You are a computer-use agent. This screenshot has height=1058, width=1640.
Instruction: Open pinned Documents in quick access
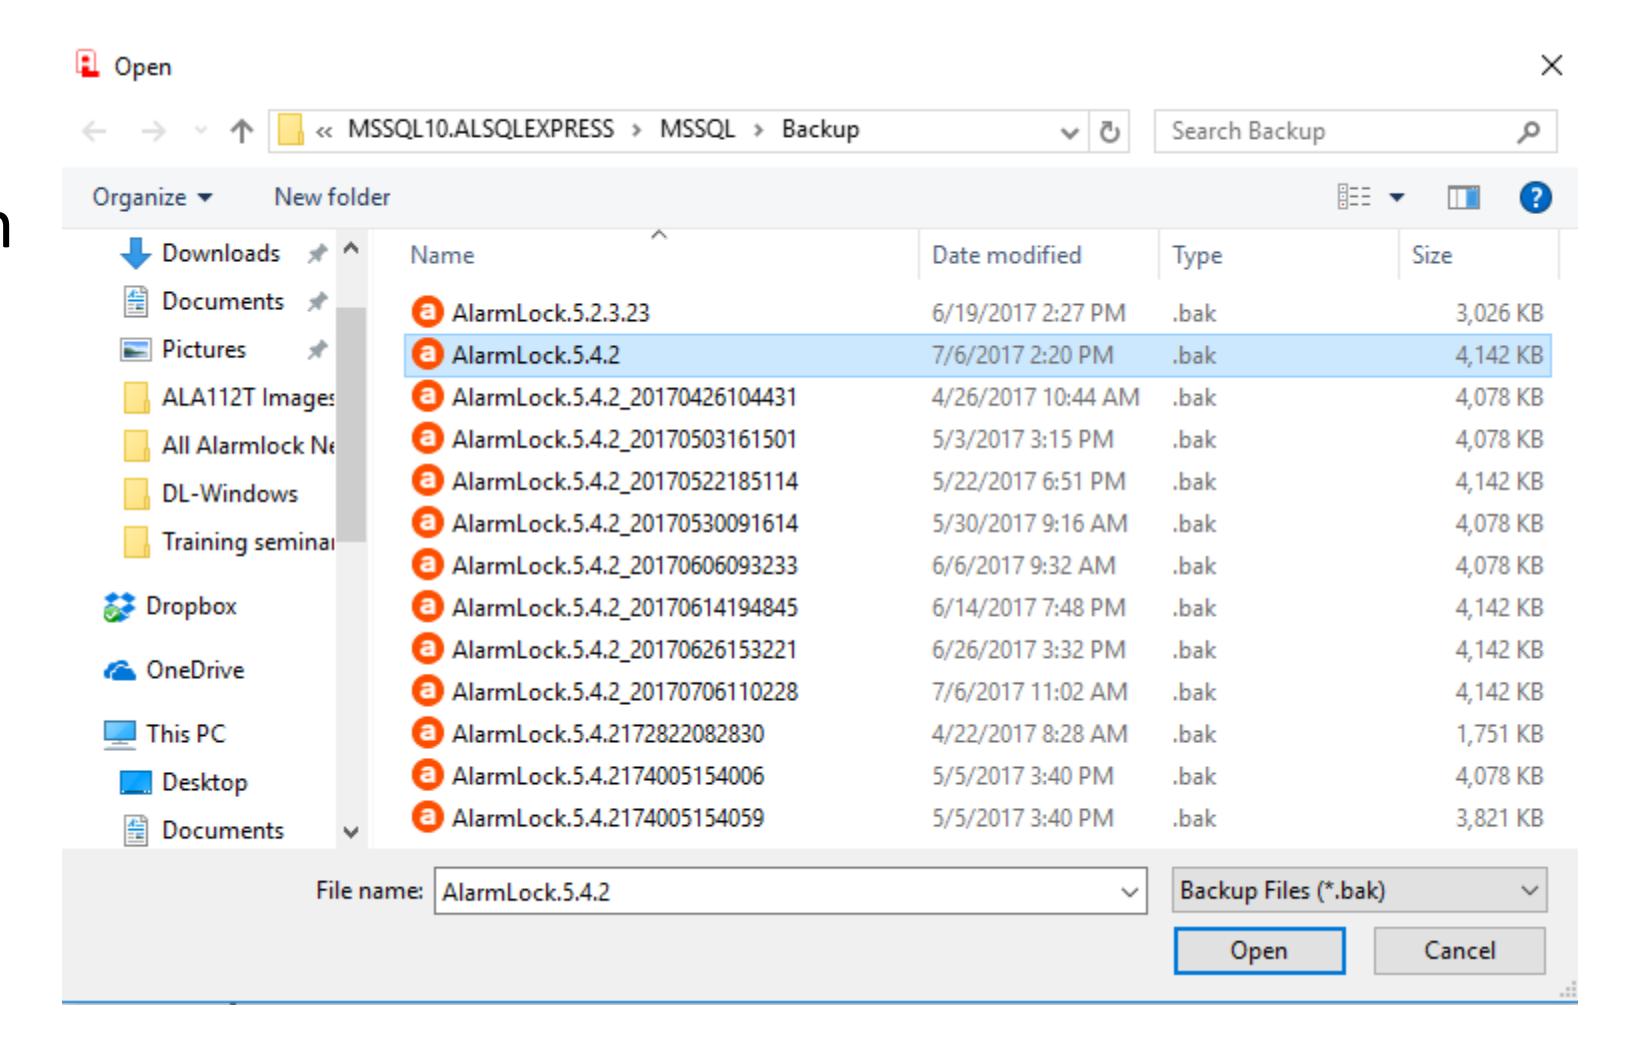[x=223, y=301]
